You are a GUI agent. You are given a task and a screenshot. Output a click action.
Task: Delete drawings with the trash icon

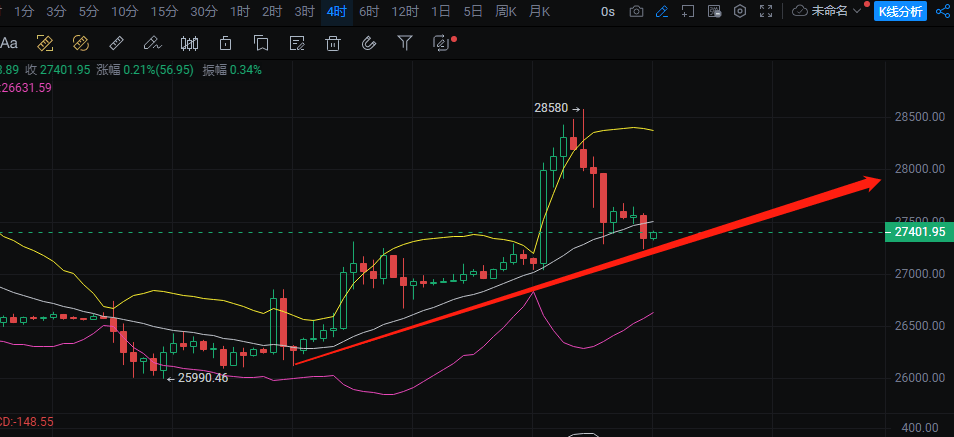(333, 43)
